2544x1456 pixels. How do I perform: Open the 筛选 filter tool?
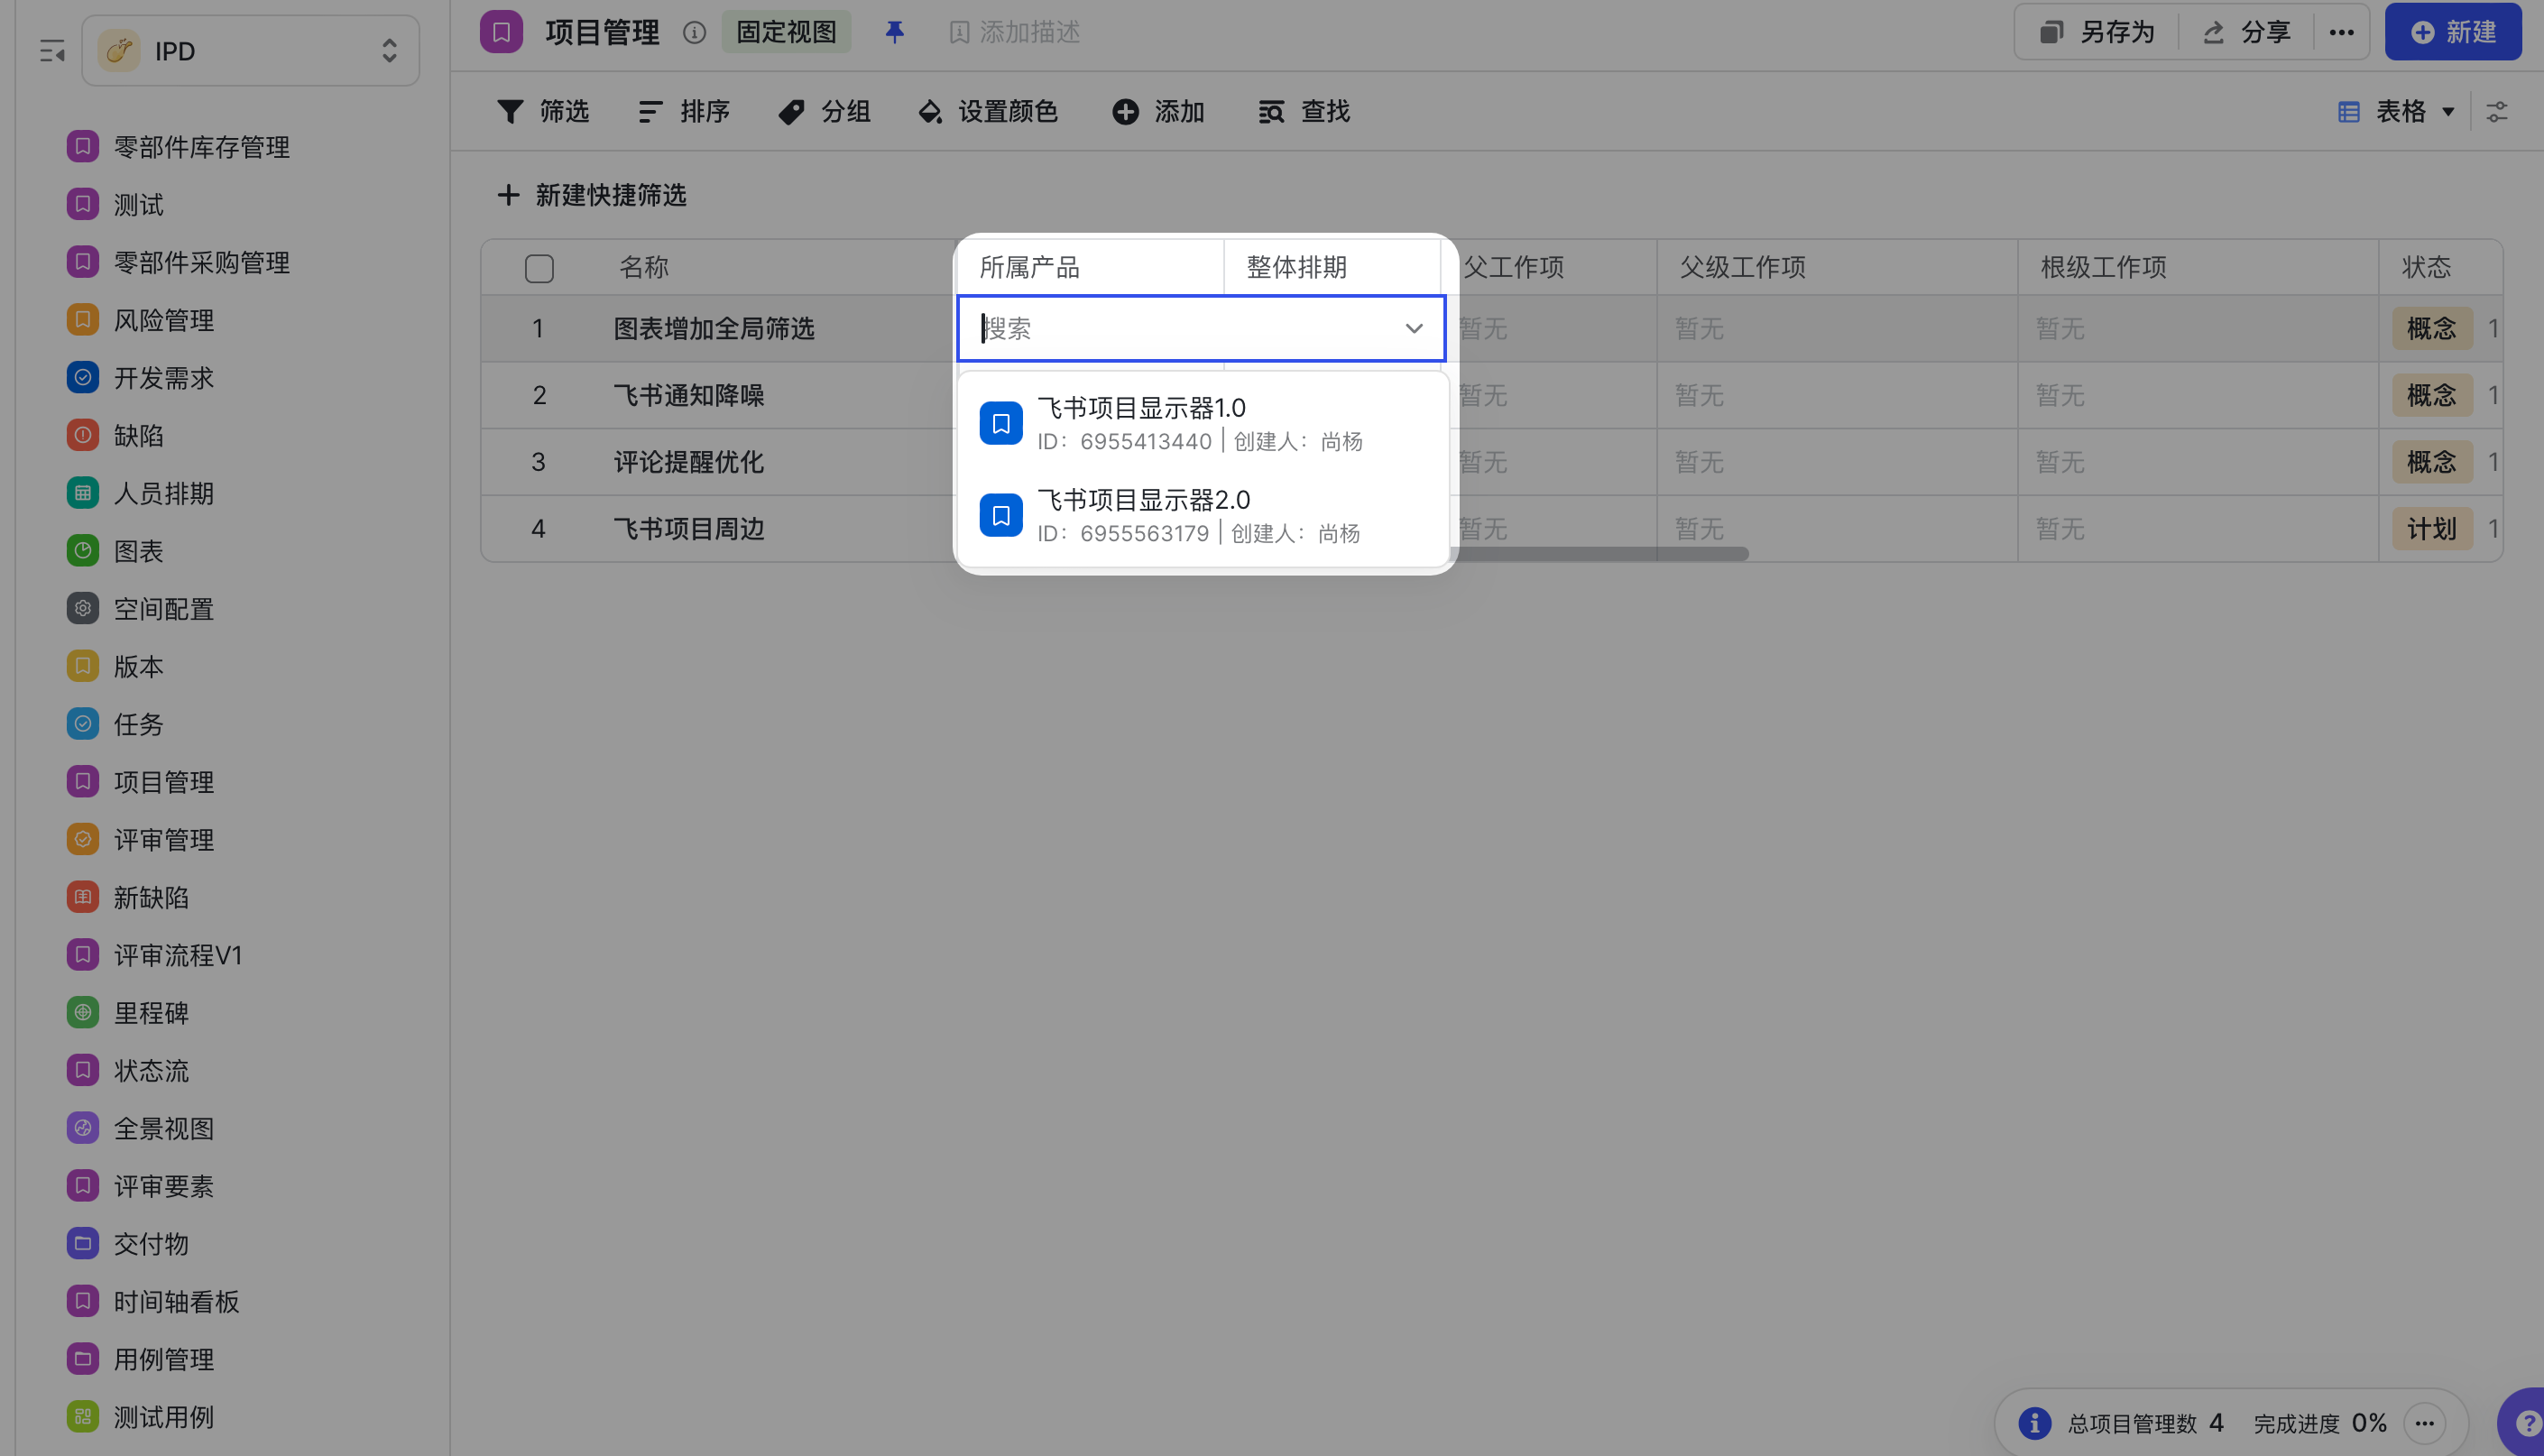coord(543,112)
